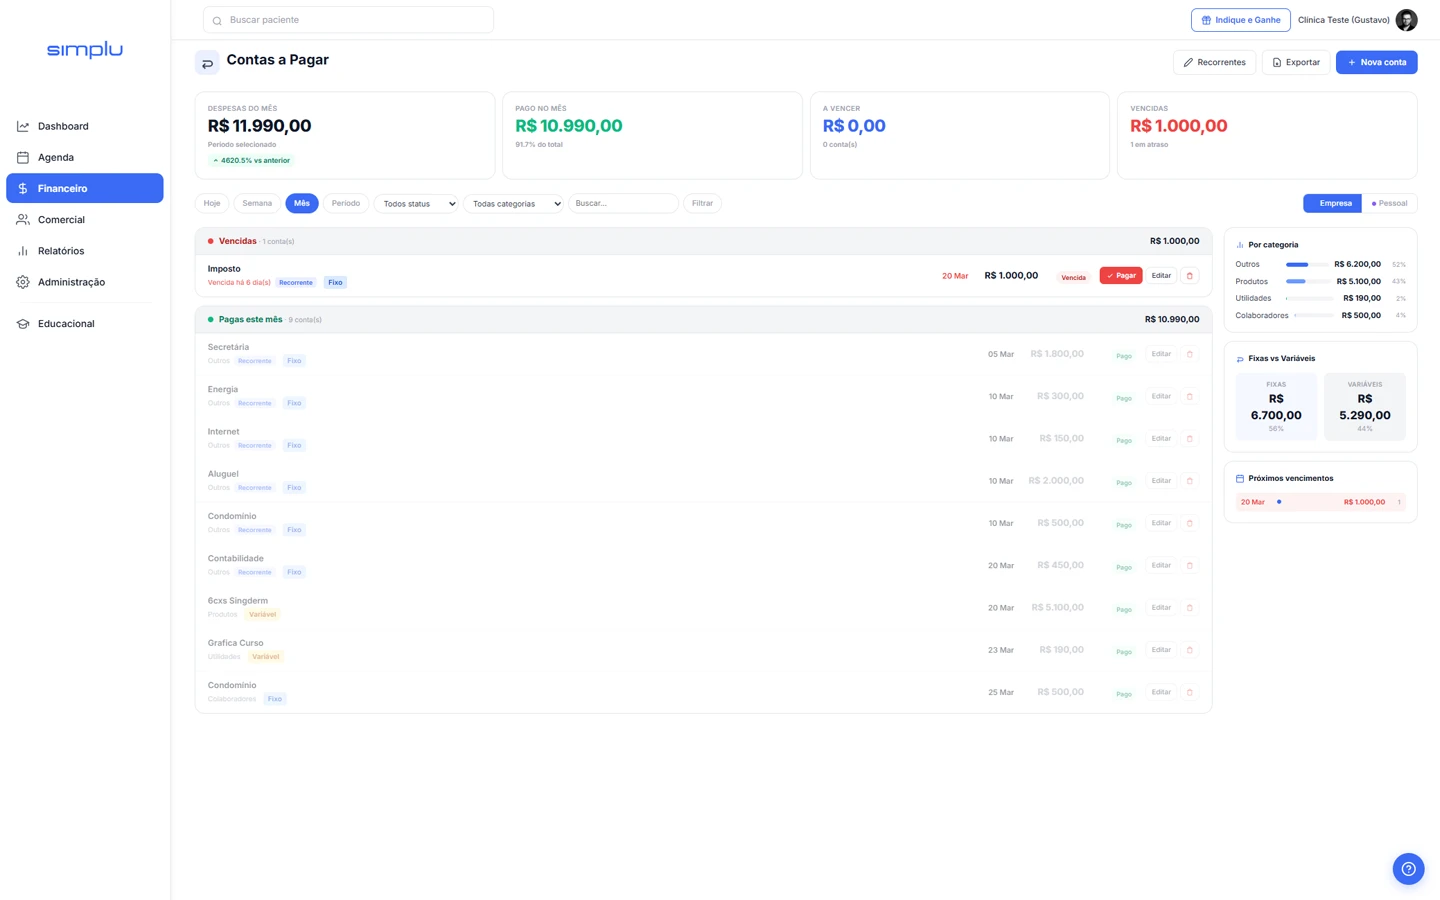Image resolution: width=1440 pixels, height=900 pixels.
Task: Open the Todos status dropdown
Action: point(416,204)
